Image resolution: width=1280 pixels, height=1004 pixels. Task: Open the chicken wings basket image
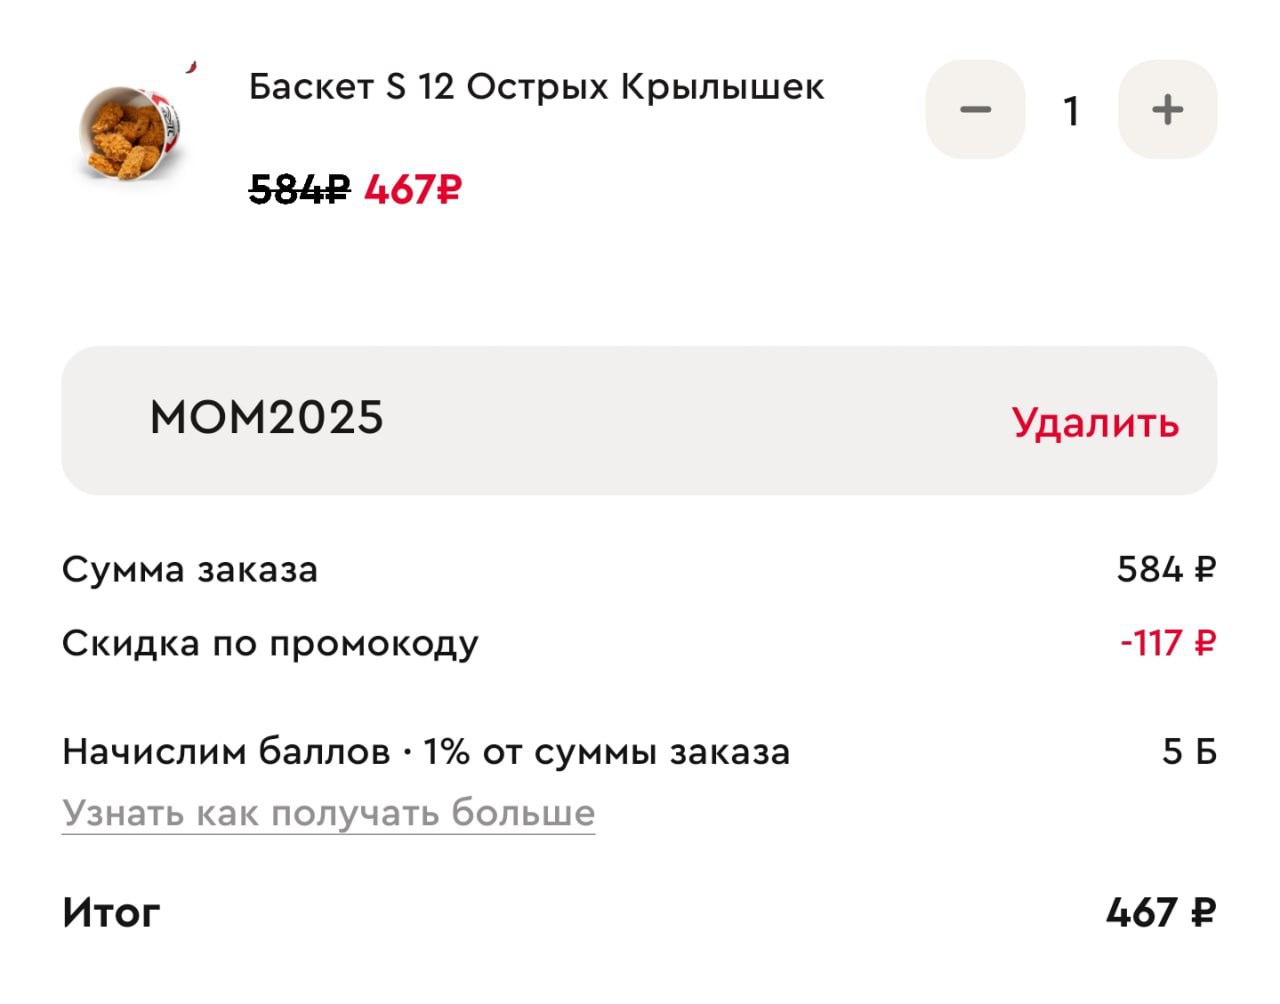click(x=128, y=132)
